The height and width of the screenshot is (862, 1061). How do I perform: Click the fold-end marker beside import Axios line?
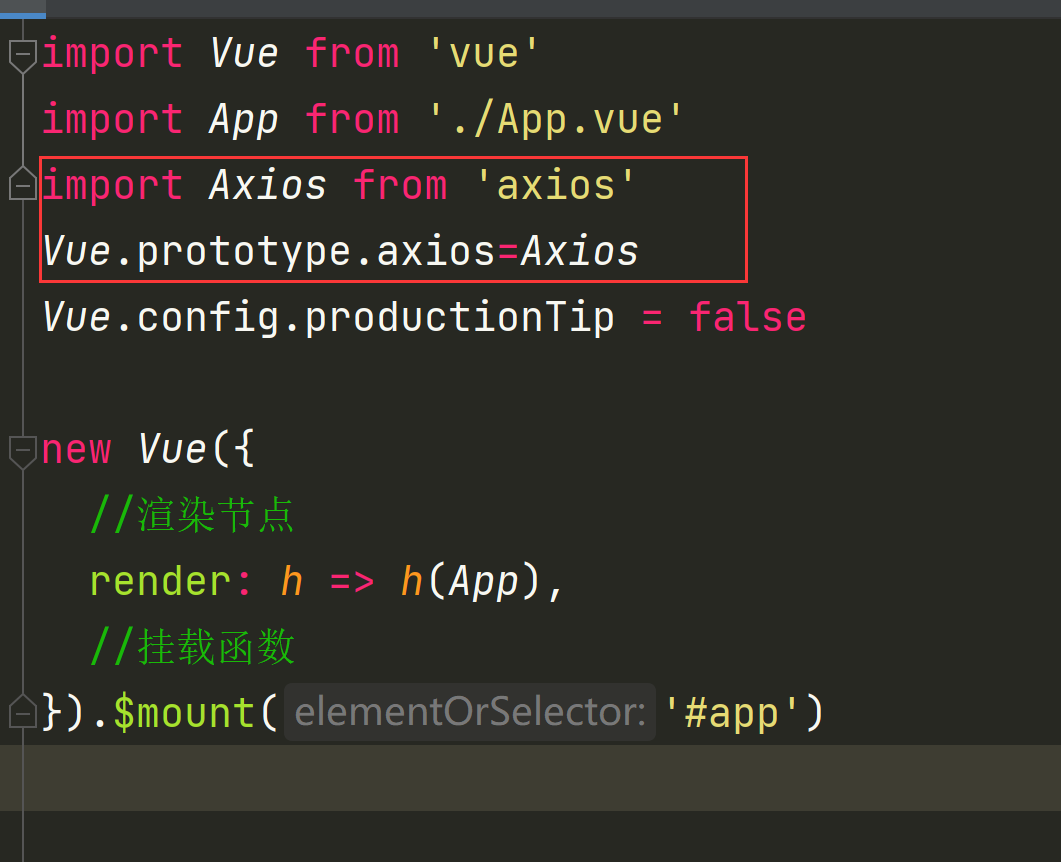tap(22, 186)
